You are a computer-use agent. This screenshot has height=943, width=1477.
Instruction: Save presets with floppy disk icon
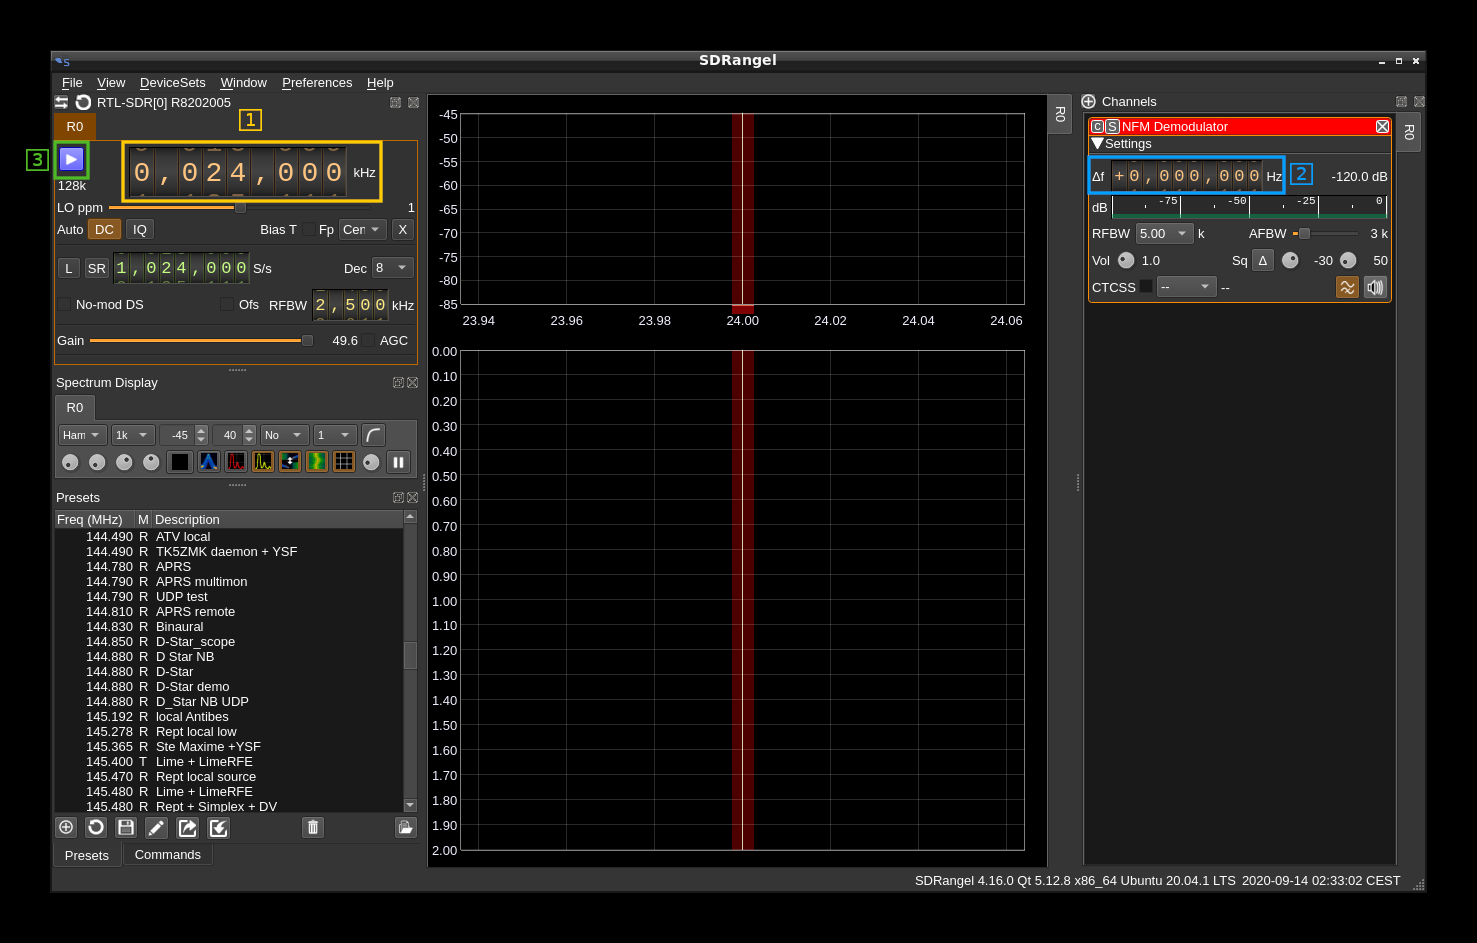pyautogui.click(x=126, y=827)
